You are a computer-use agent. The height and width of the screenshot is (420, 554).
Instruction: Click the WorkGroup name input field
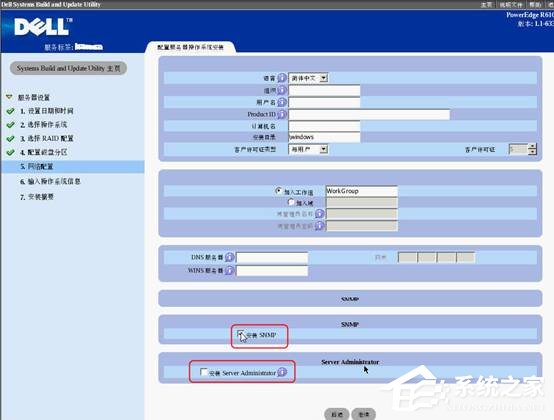pyautogui.click(x=362, y=191)
